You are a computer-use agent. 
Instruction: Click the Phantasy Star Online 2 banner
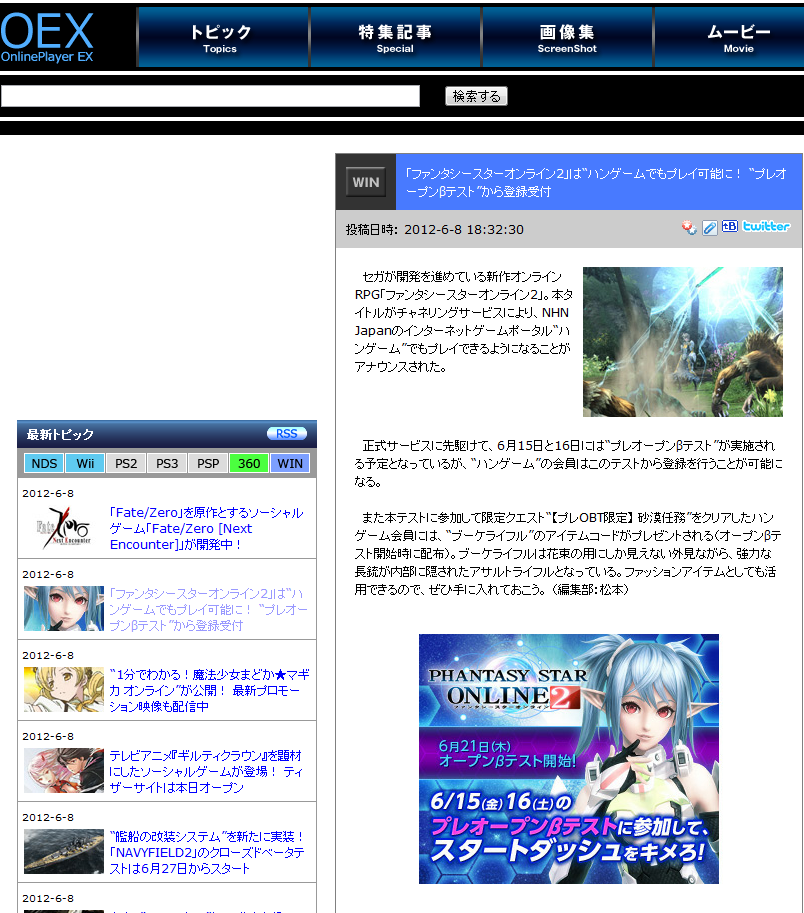(x=569, y=759)
